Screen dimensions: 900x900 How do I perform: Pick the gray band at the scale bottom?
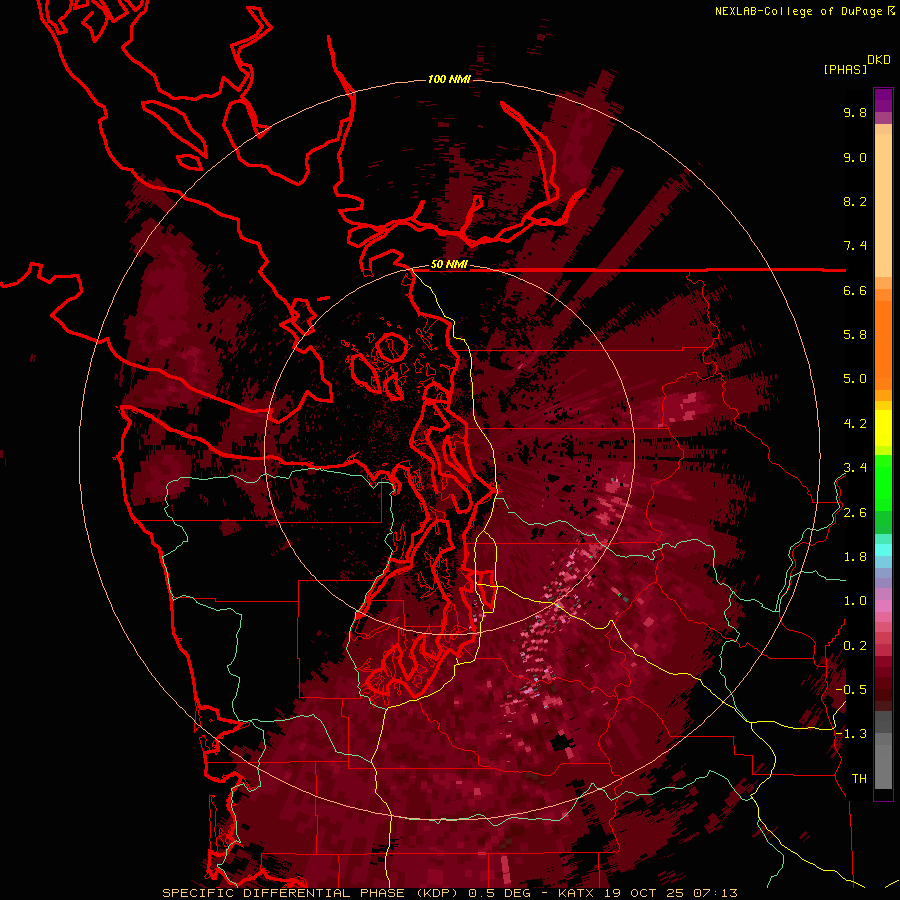pos(883,752)
